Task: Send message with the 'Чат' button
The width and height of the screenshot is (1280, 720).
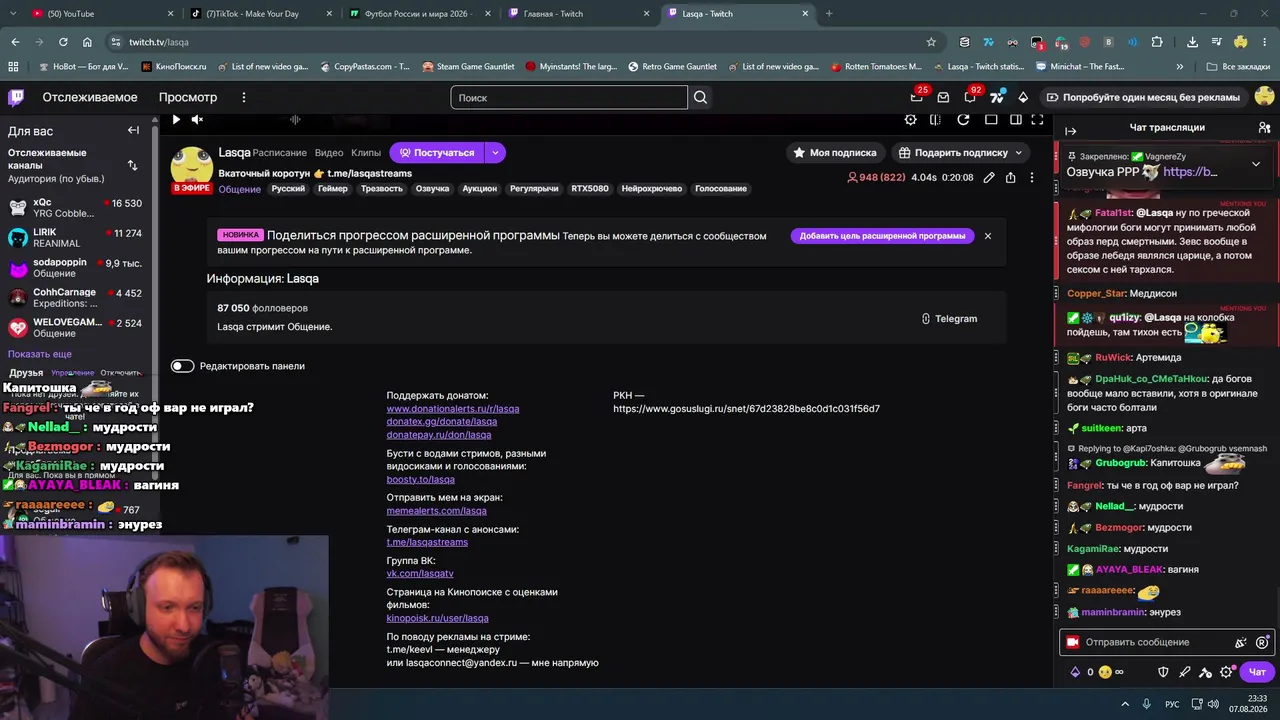Action: [1257, 672]
